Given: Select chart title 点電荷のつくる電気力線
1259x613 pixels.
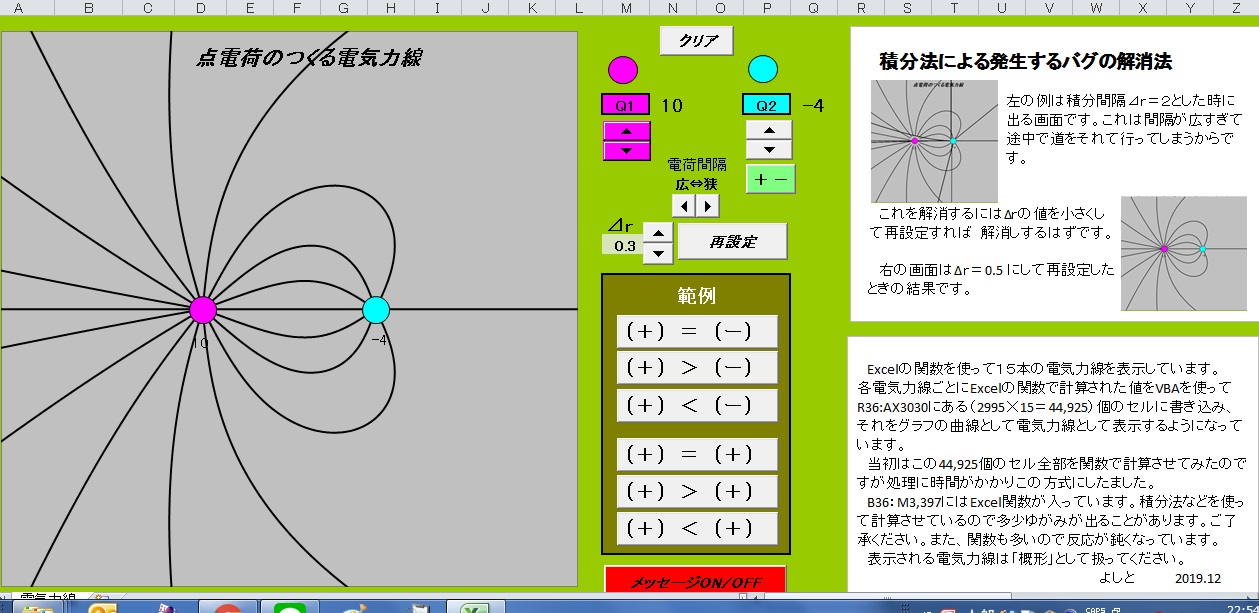Looking at the screenshot, I should click(308, 58).
